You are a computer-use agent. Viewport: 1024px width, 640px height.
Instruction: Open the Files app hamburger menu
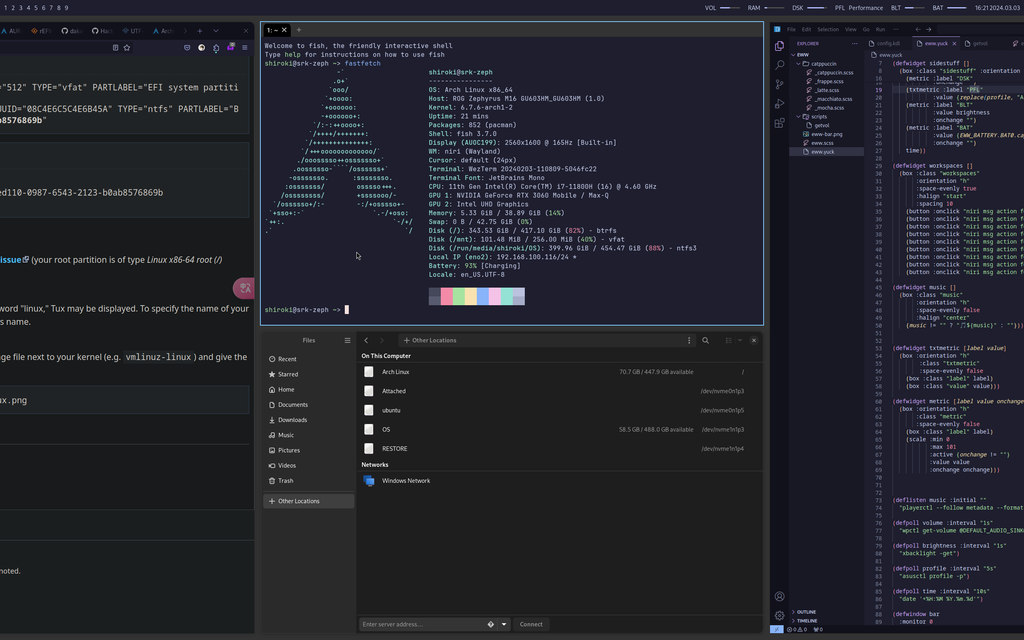point(347,340)
